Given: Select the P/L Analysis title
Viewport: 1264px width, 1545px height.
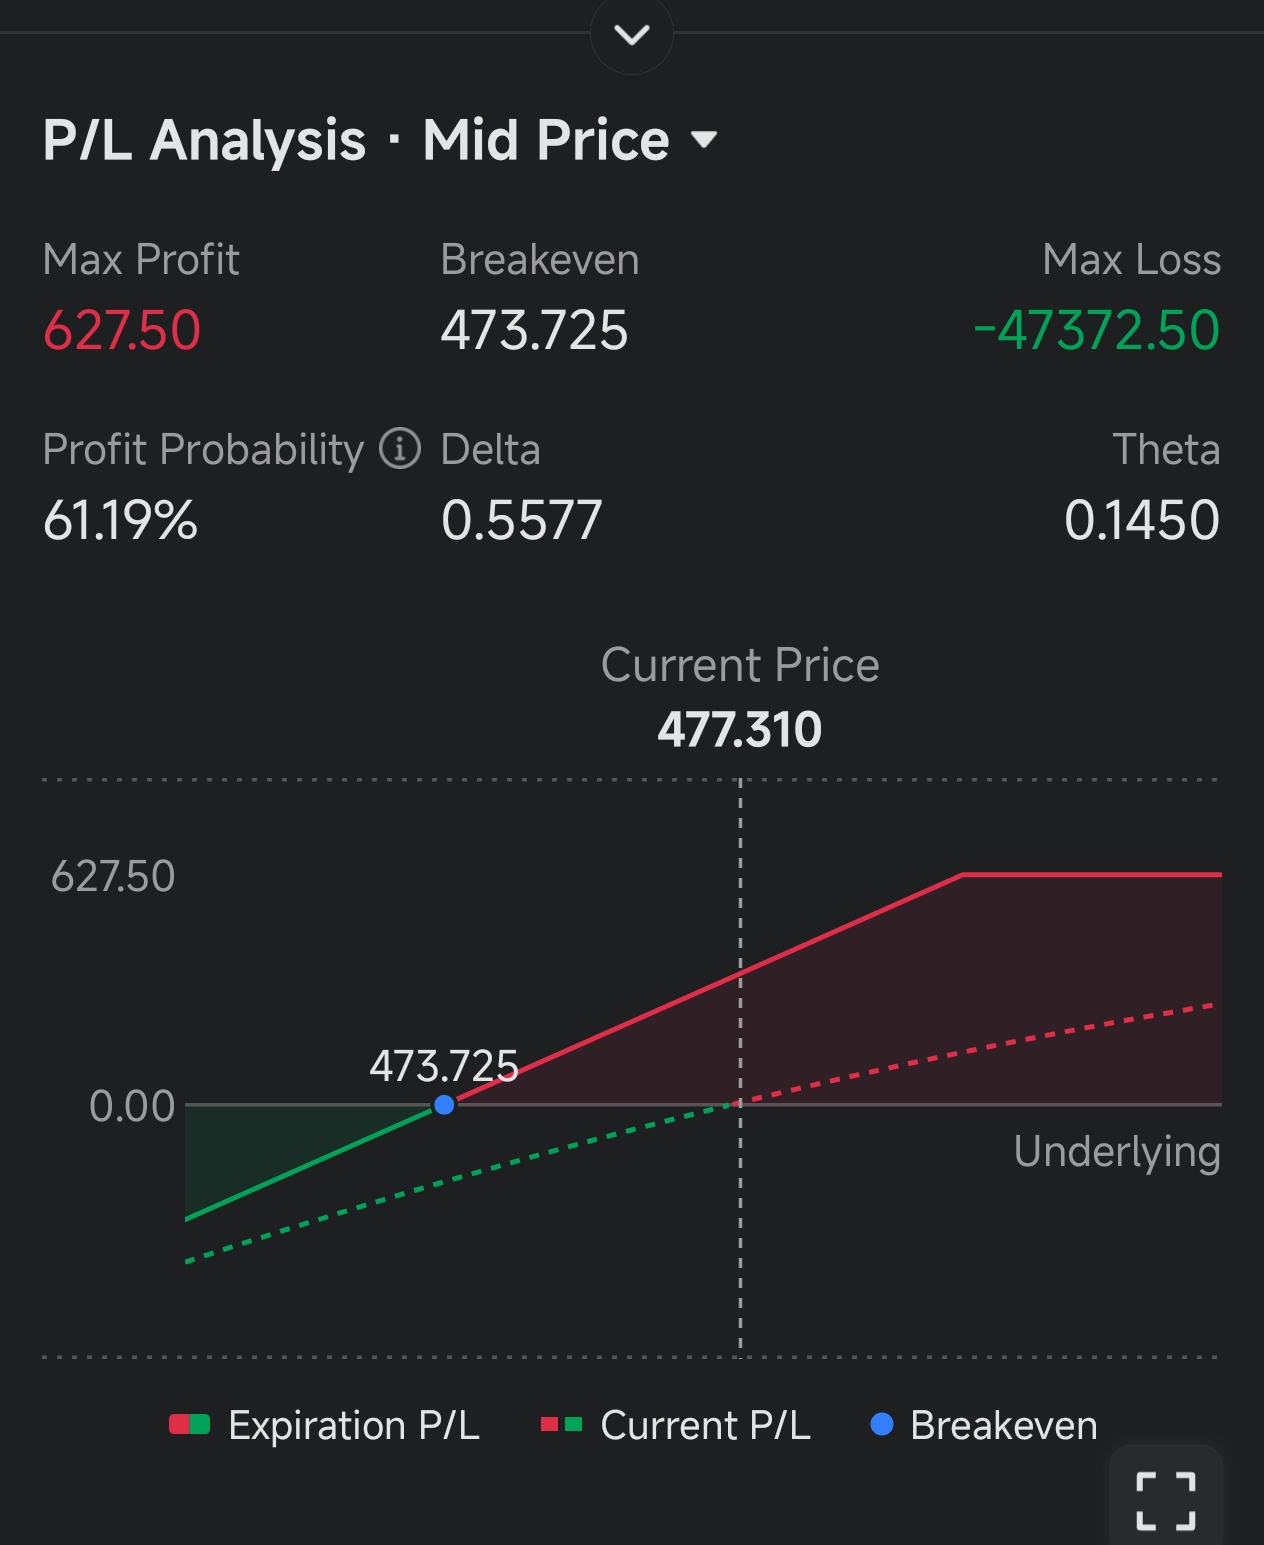Looking at the screenshot, I should [205, 140].
